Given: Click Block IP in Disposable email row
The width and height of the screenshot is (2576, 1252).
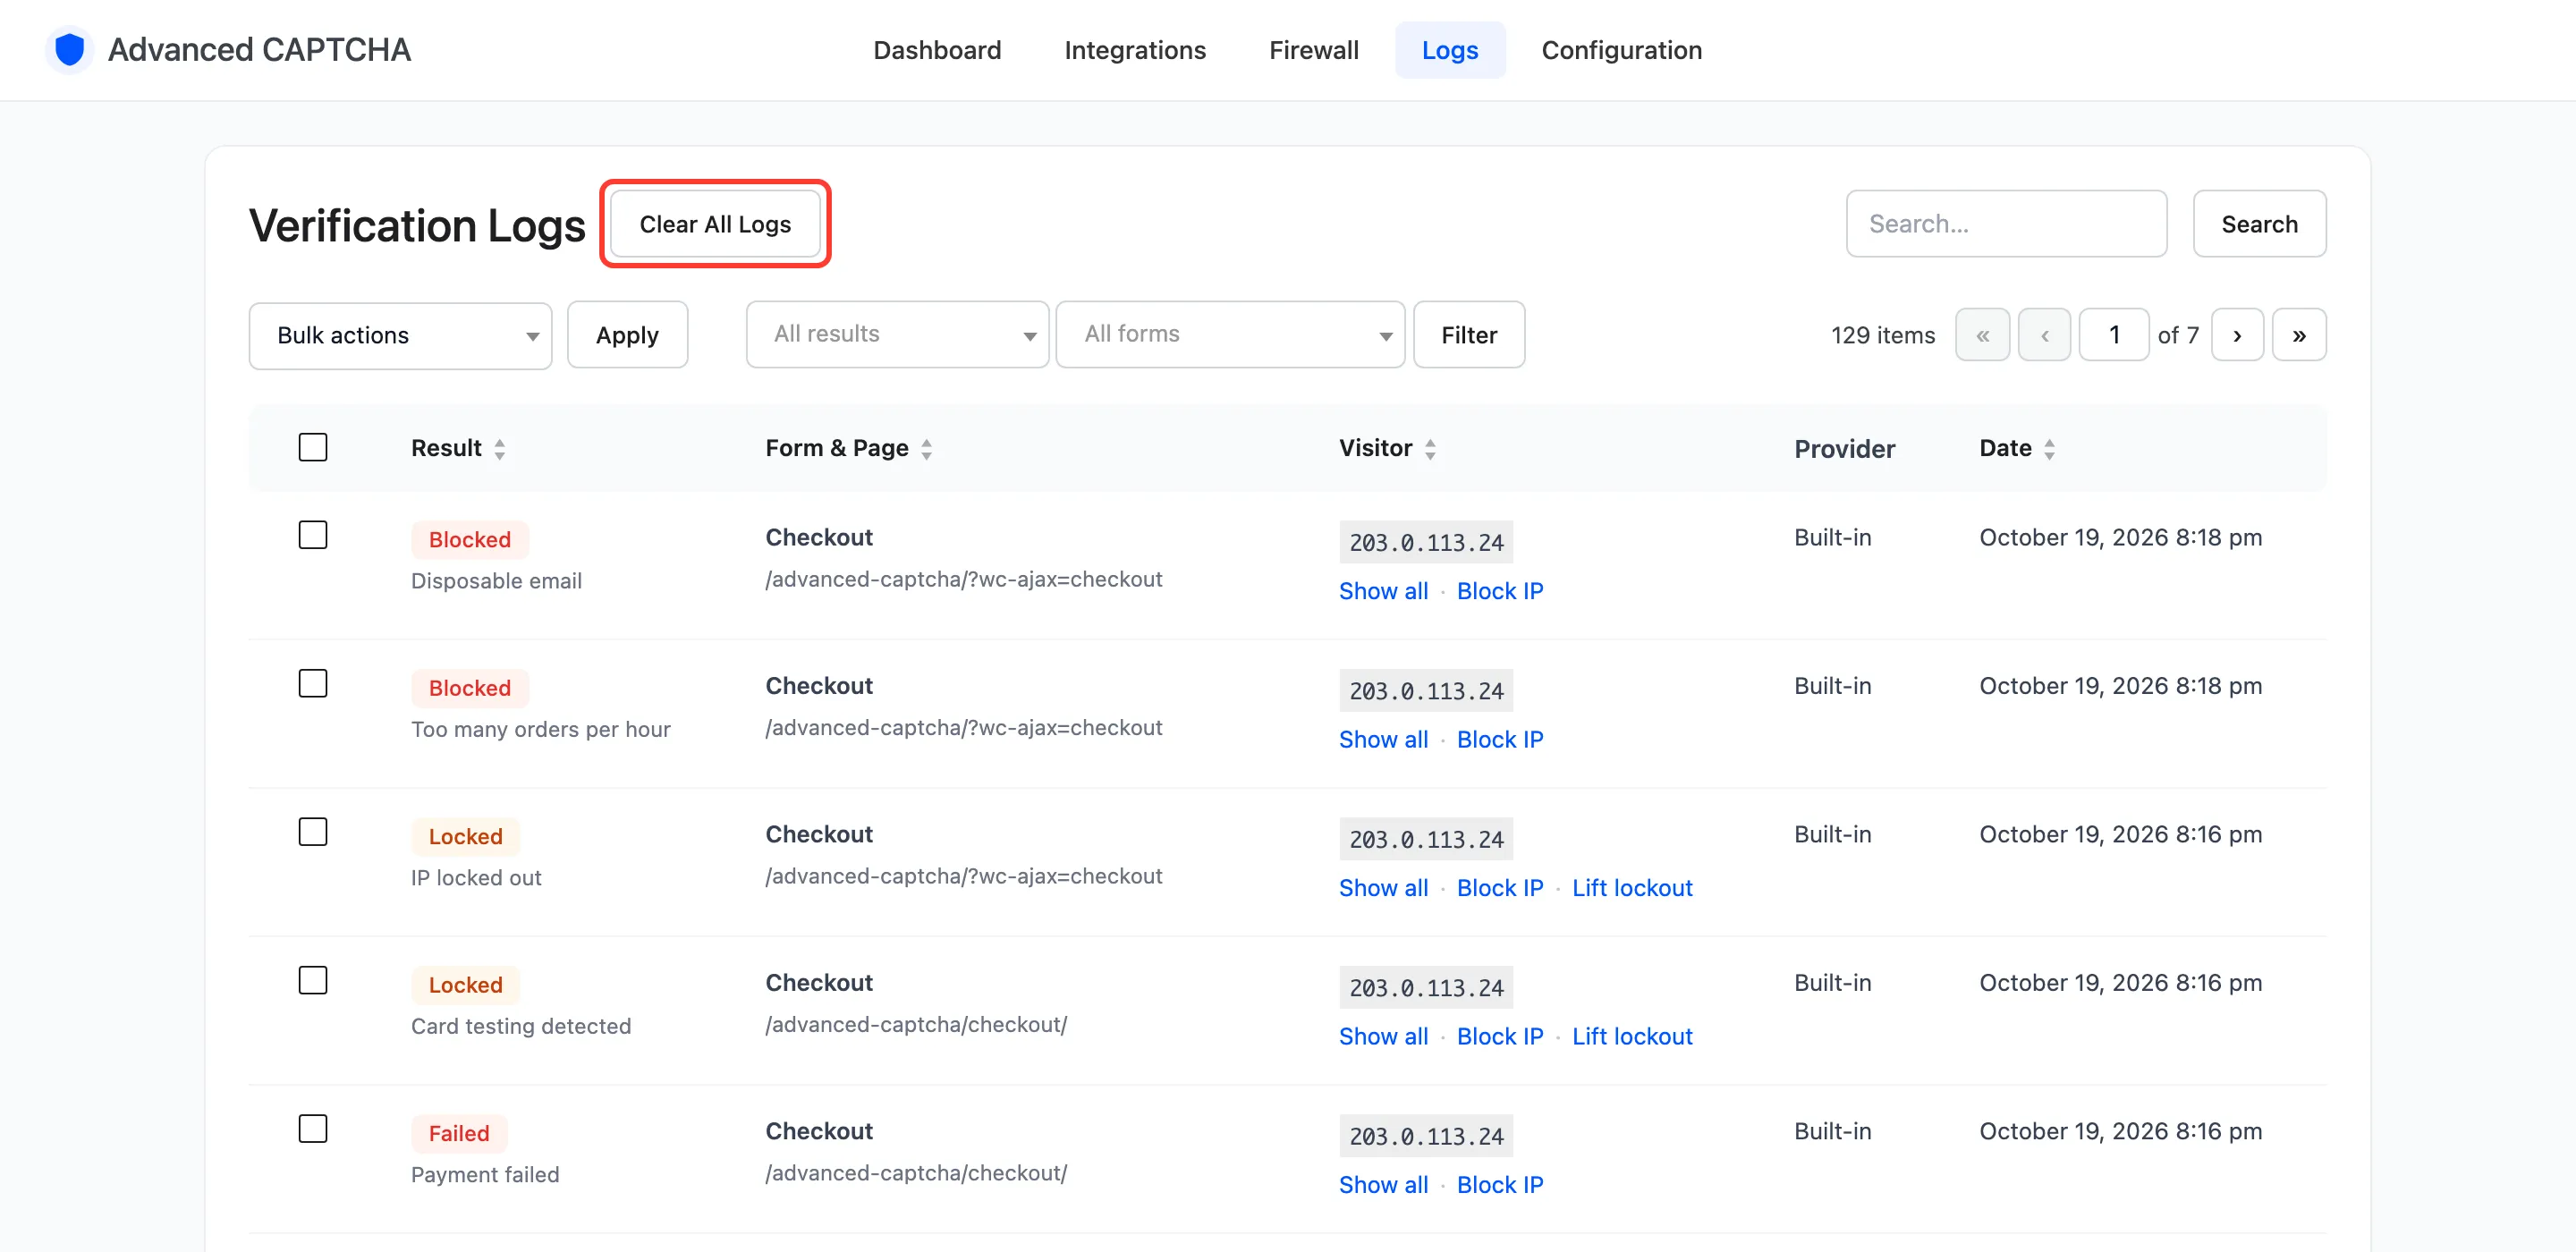Looking at the screenshot, I should [1499, 591].
